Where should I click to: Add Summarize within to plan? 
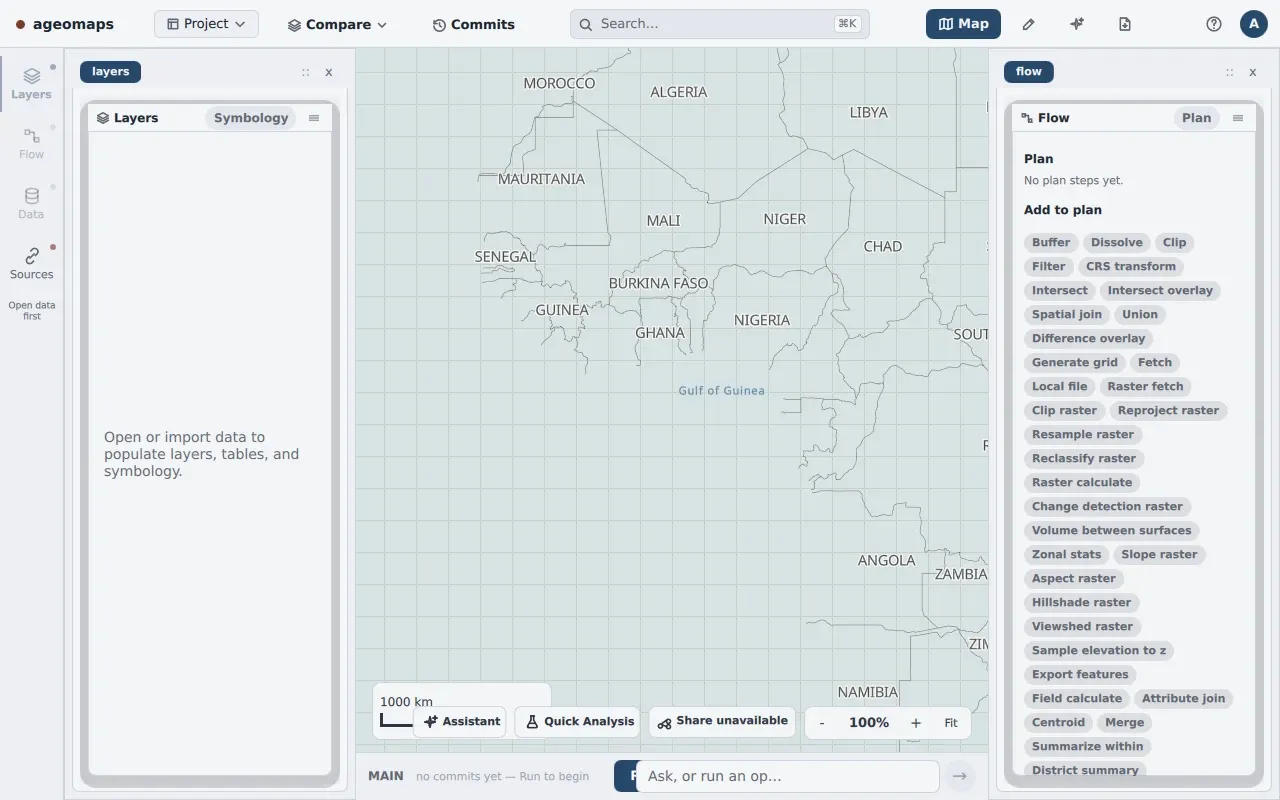point(1088,747)
